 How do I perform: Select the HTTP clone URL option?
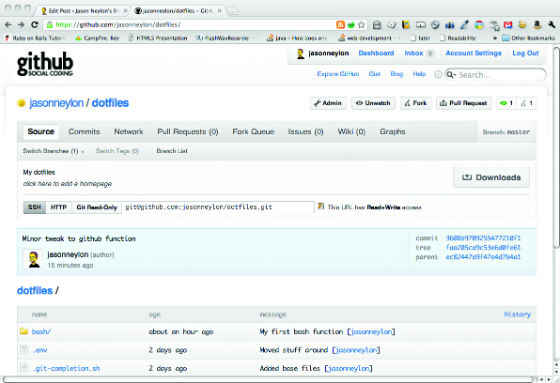[x=59, y=207]
